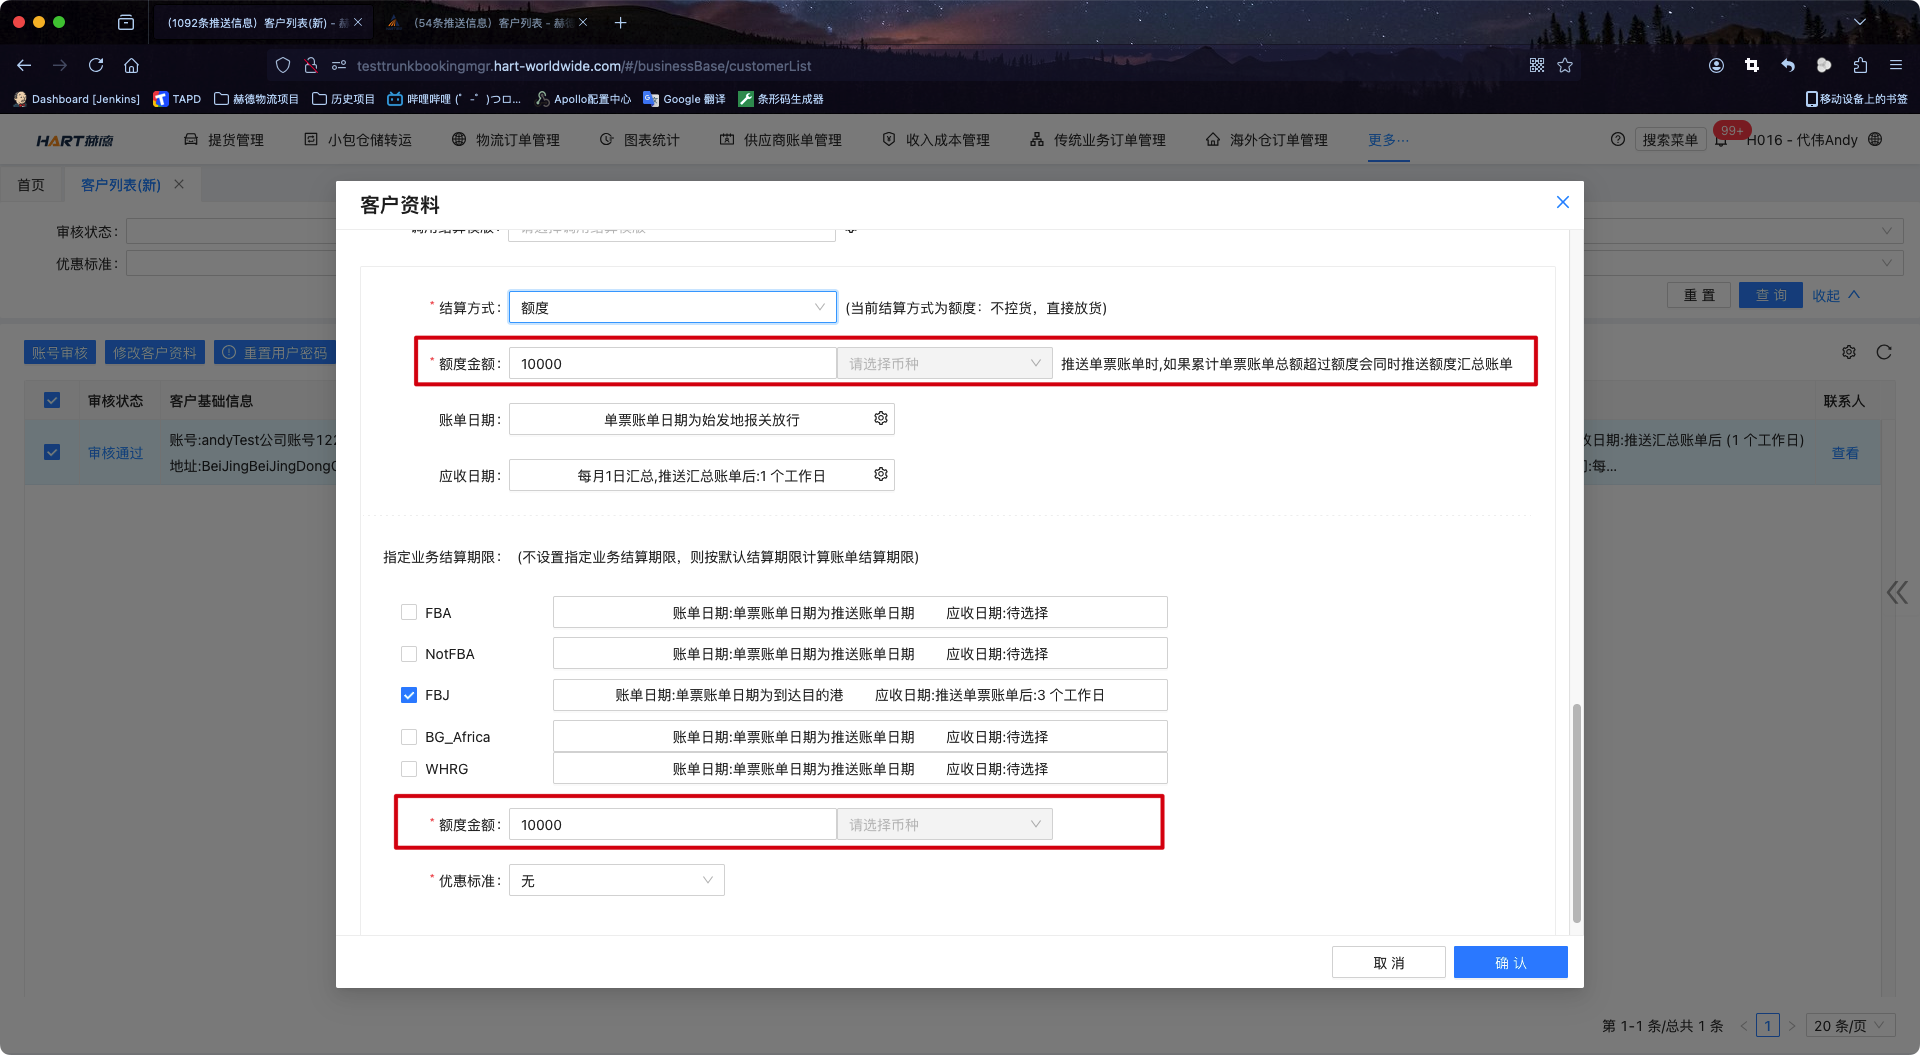Click the 确认 button
The height and width of the screenshot is (1055, 1920).
pos(1510,962)
